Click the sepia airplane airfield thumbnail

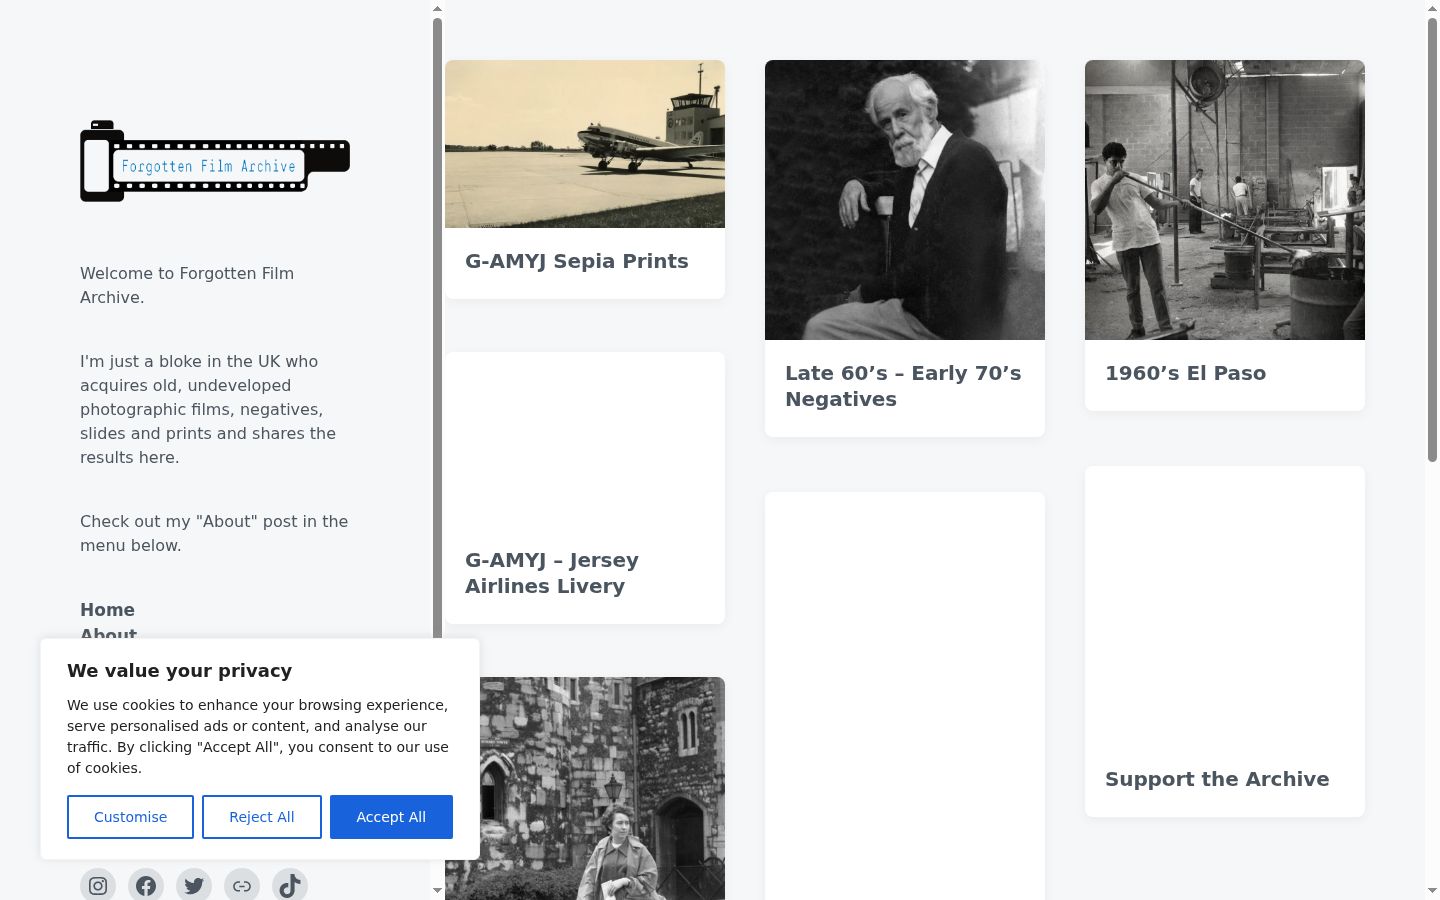tap(585, 144)
